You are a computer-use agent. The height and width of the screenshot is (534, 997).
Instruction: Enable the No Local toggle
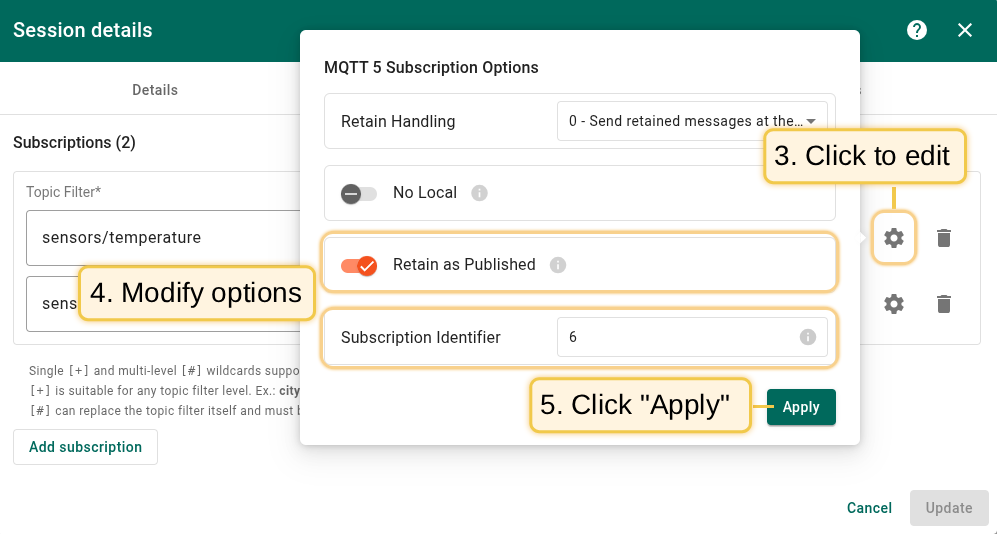(x=358, y=193)
